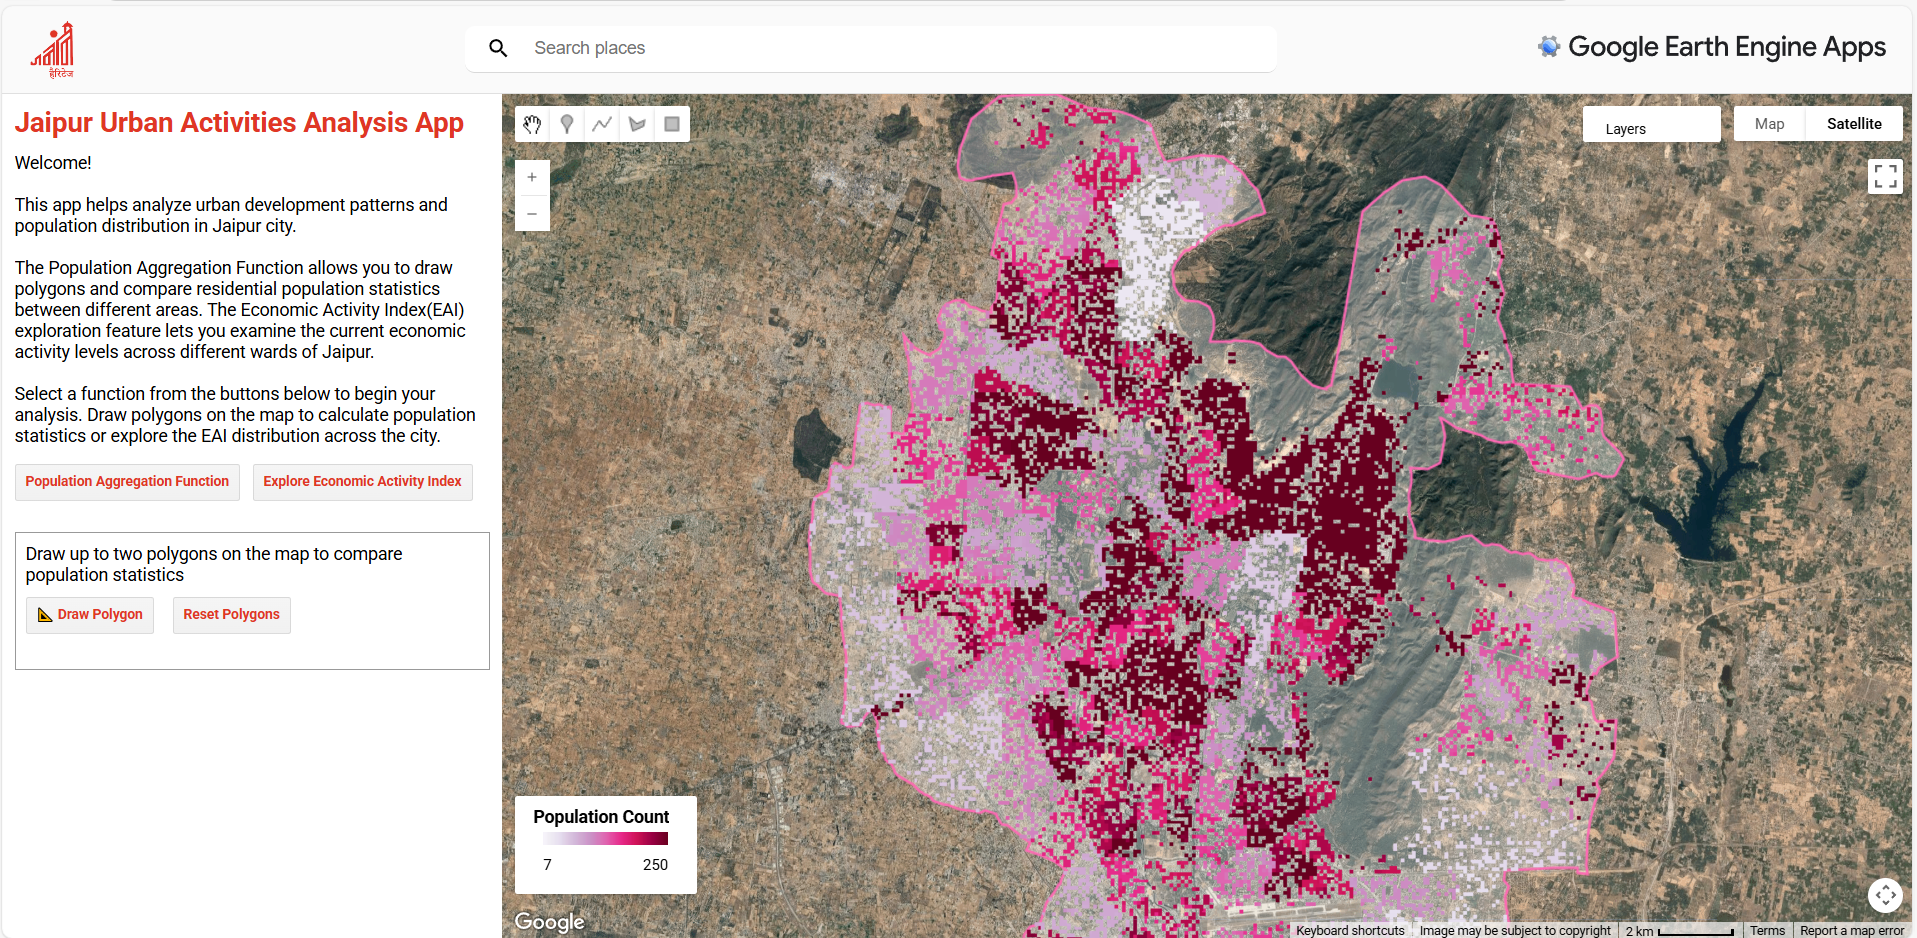Pick the draw shape polygon tool
The image size is (1917, 938).
click(637, 124)
